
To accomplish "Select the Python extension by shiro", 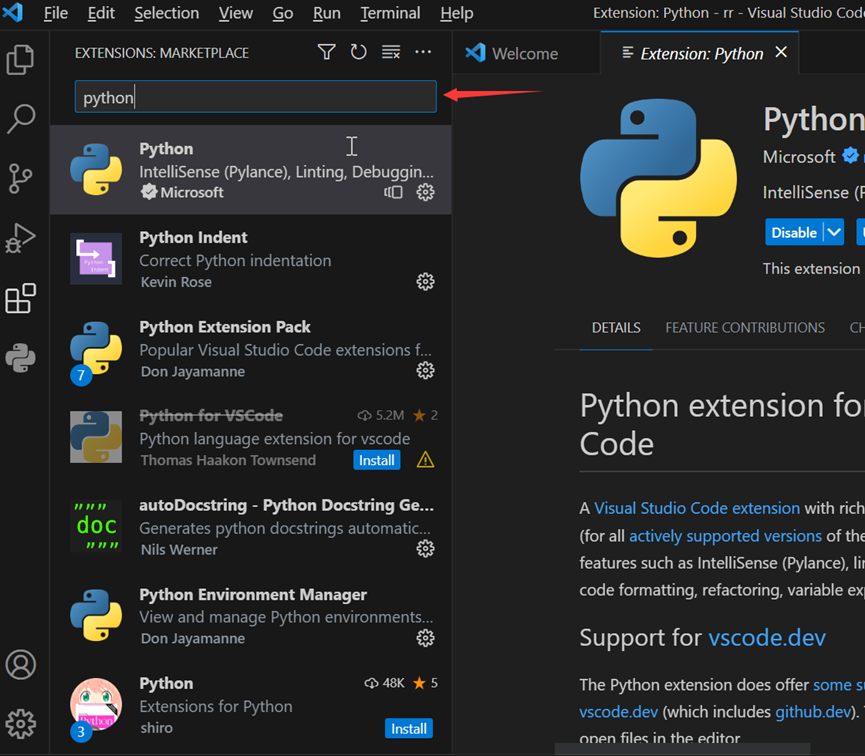I will 251,705.
